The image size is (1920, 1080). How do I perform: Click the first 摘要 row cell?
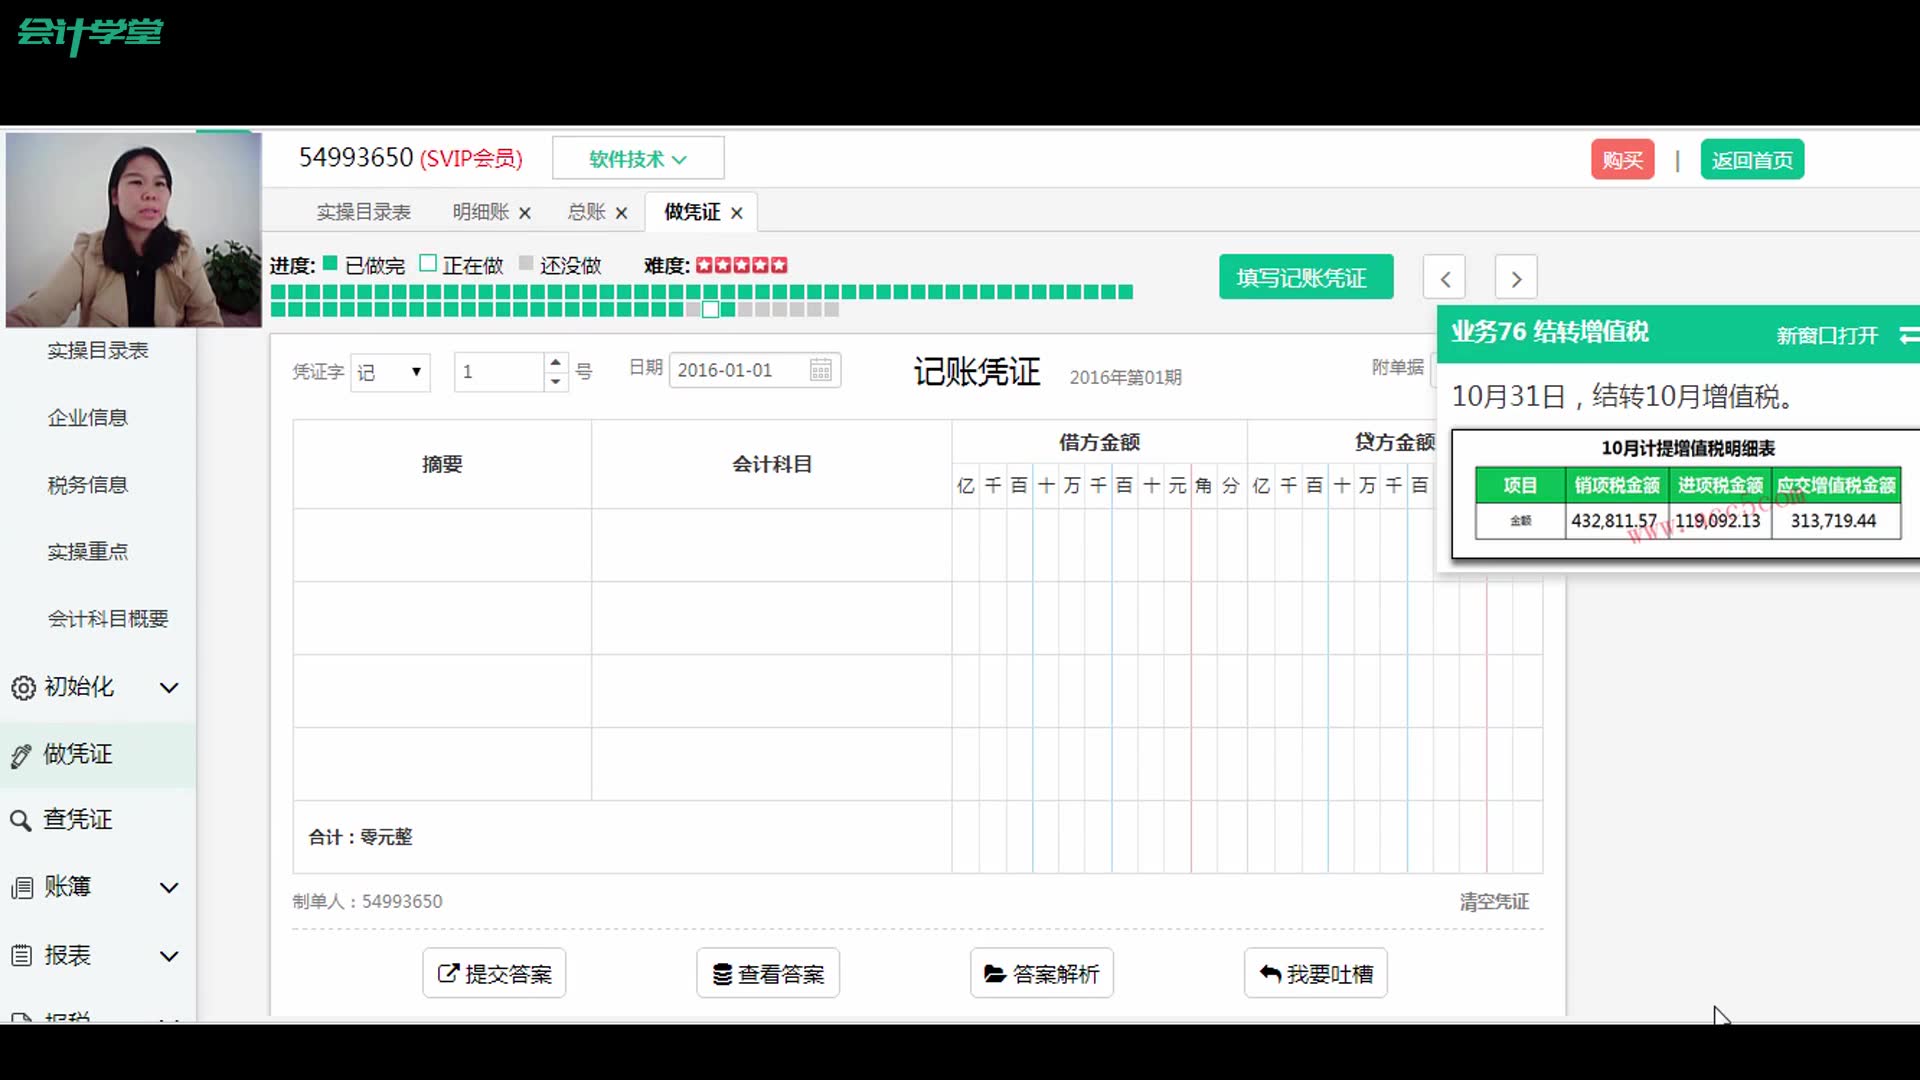click(442, 545)
